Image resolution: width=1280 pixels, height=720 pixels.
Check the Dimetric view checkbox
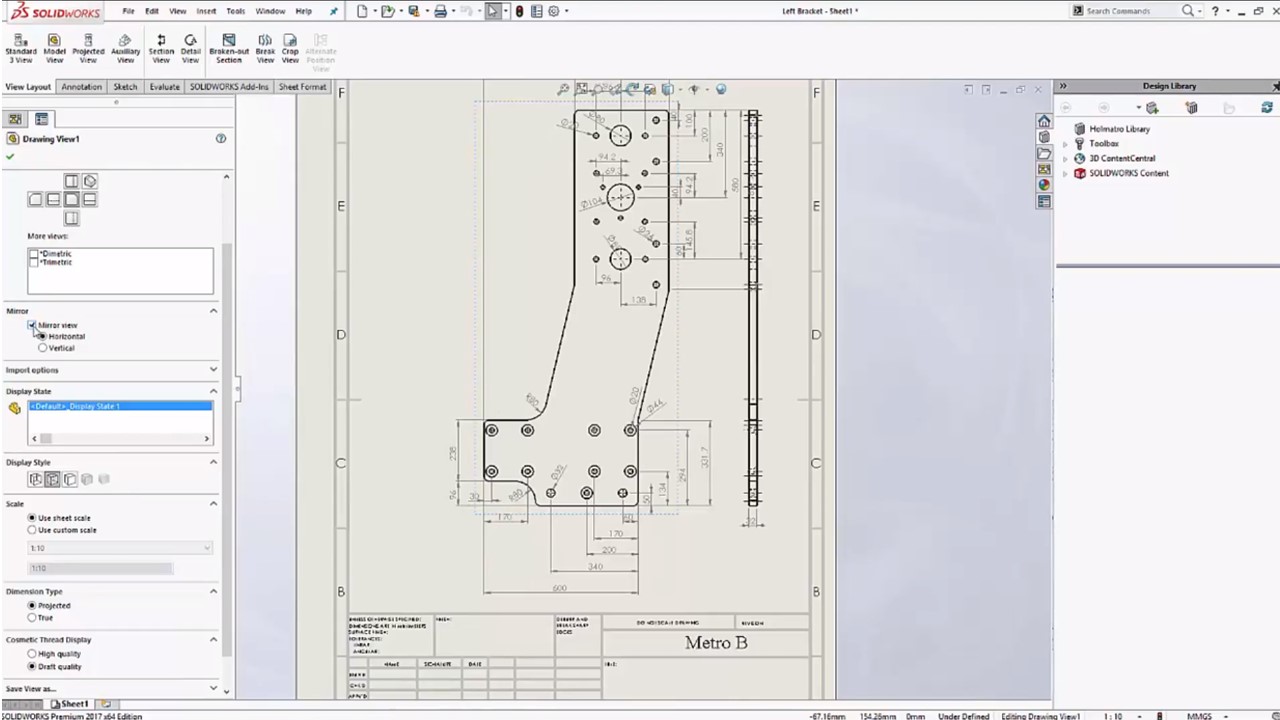click(34, 255)
